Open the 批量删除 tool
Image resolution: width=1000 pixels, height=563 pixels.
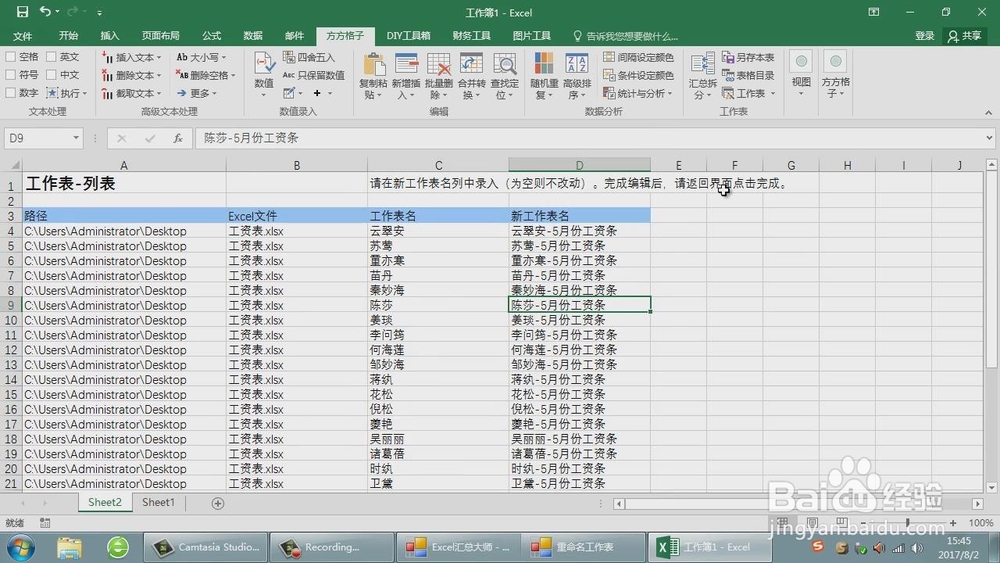coord(439,77)
